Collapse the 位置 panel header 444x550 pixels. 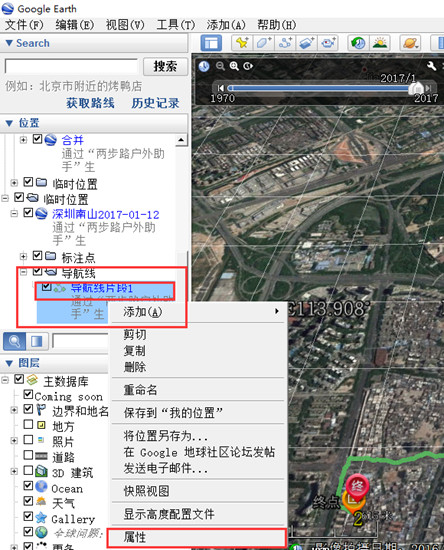pos(94,123)
